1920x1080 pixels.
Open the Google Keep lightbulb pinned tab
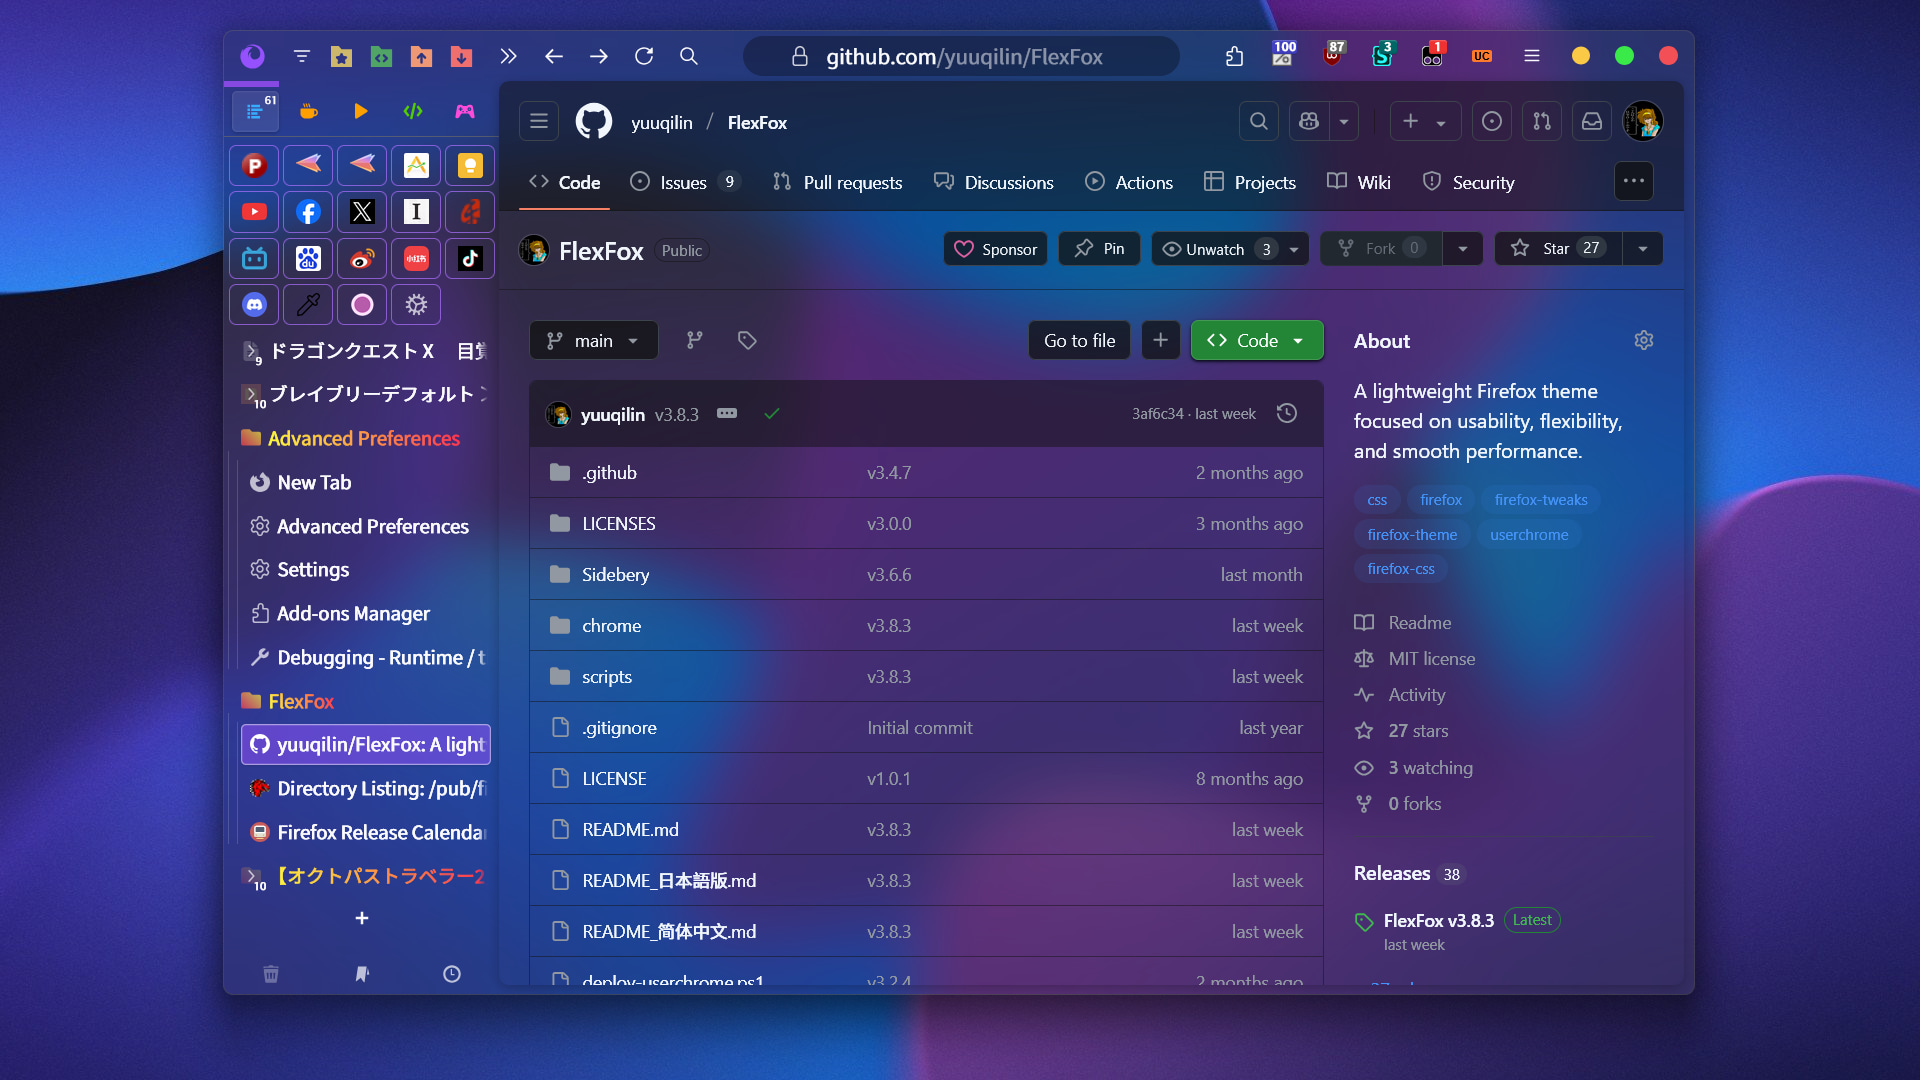470,165
